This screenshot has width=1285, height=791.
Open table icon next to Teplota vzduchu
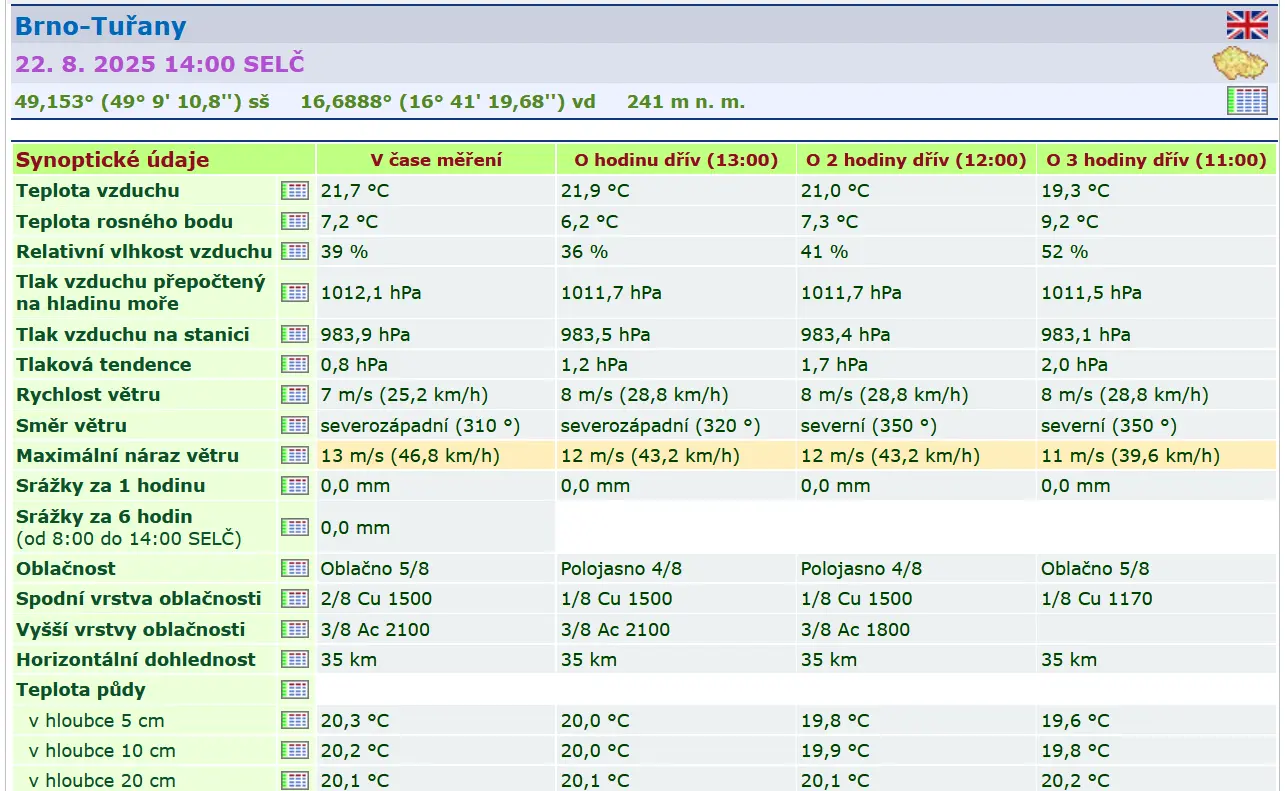coord(295,190)
